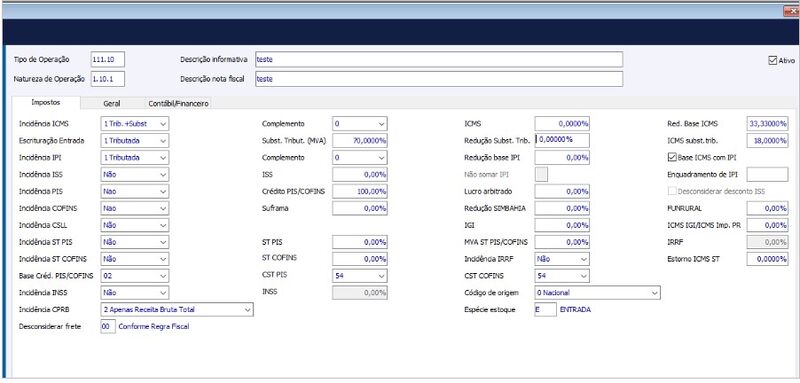
Task: Click the Redução SIMBAHIA field
Action: [x=562, y=208]
